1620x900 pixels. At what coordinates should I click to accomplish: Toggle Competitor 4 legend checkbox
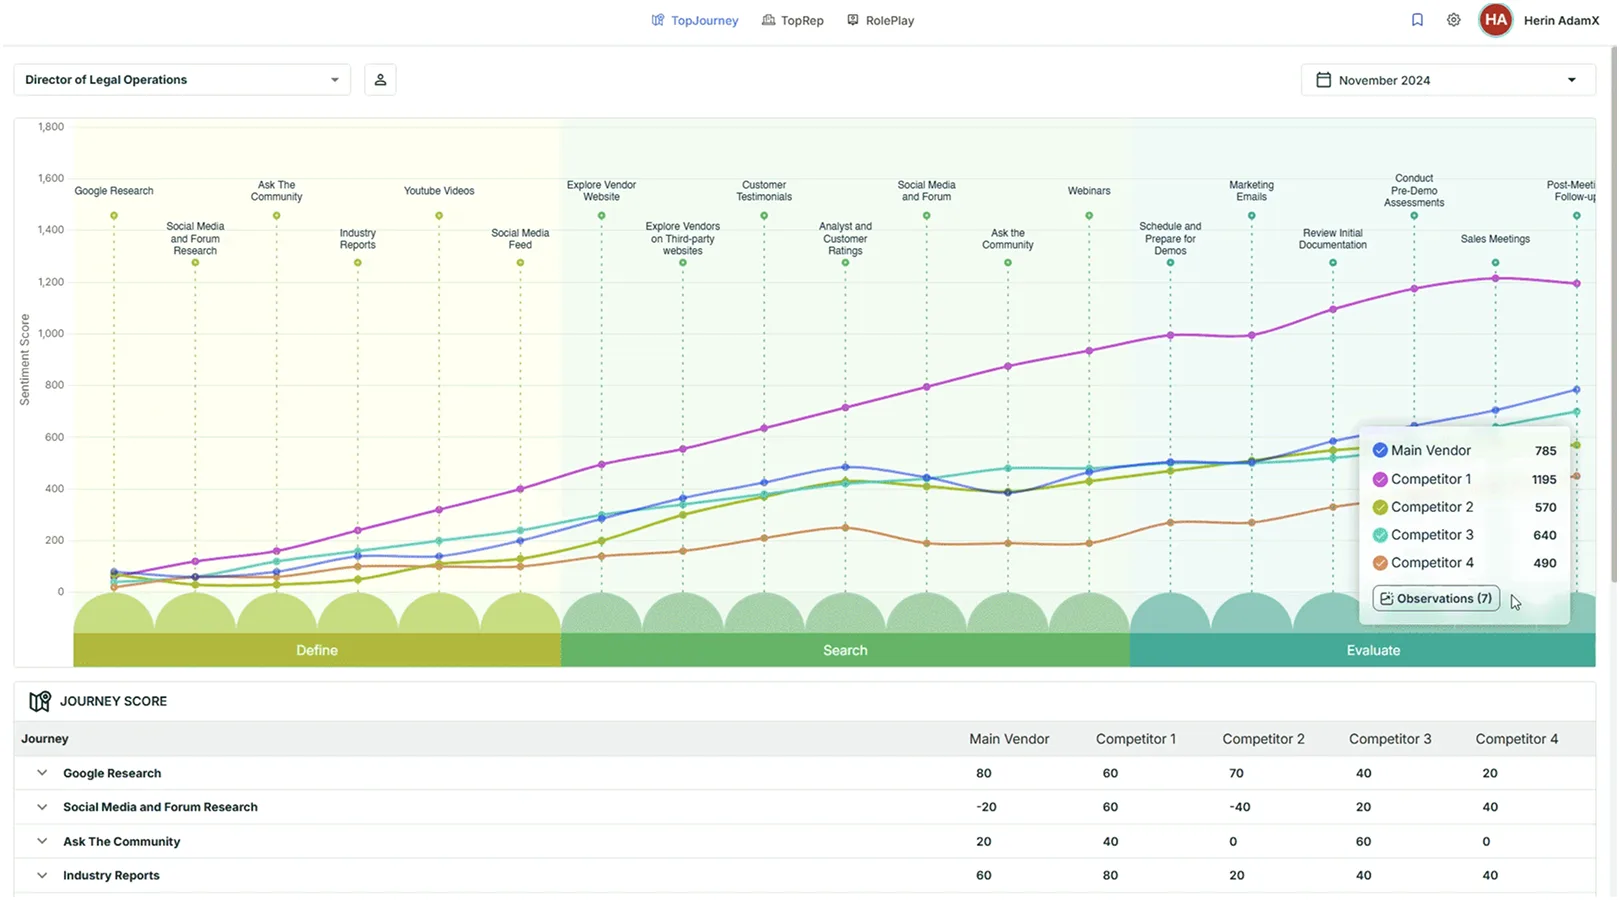tap(1380, 563)
